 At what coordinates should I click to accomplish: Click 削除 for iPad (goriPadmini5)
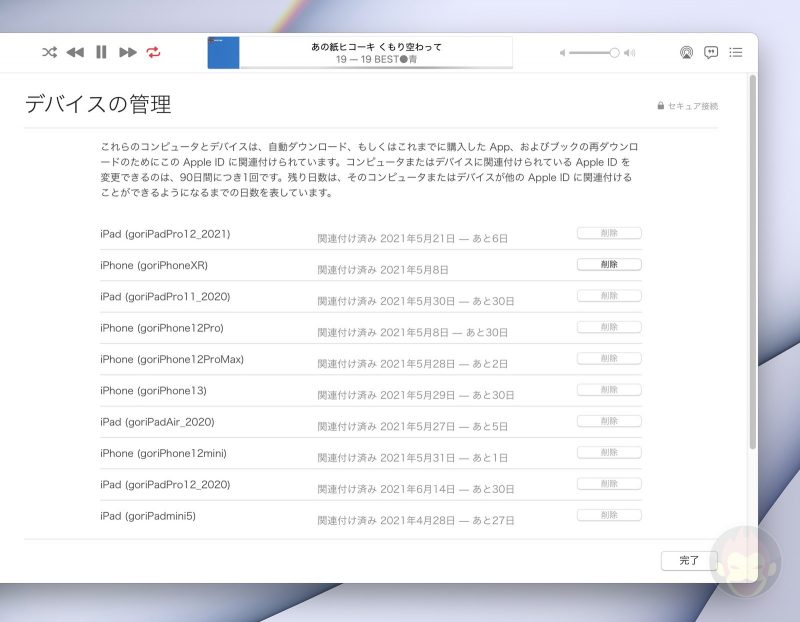(609, 516)
